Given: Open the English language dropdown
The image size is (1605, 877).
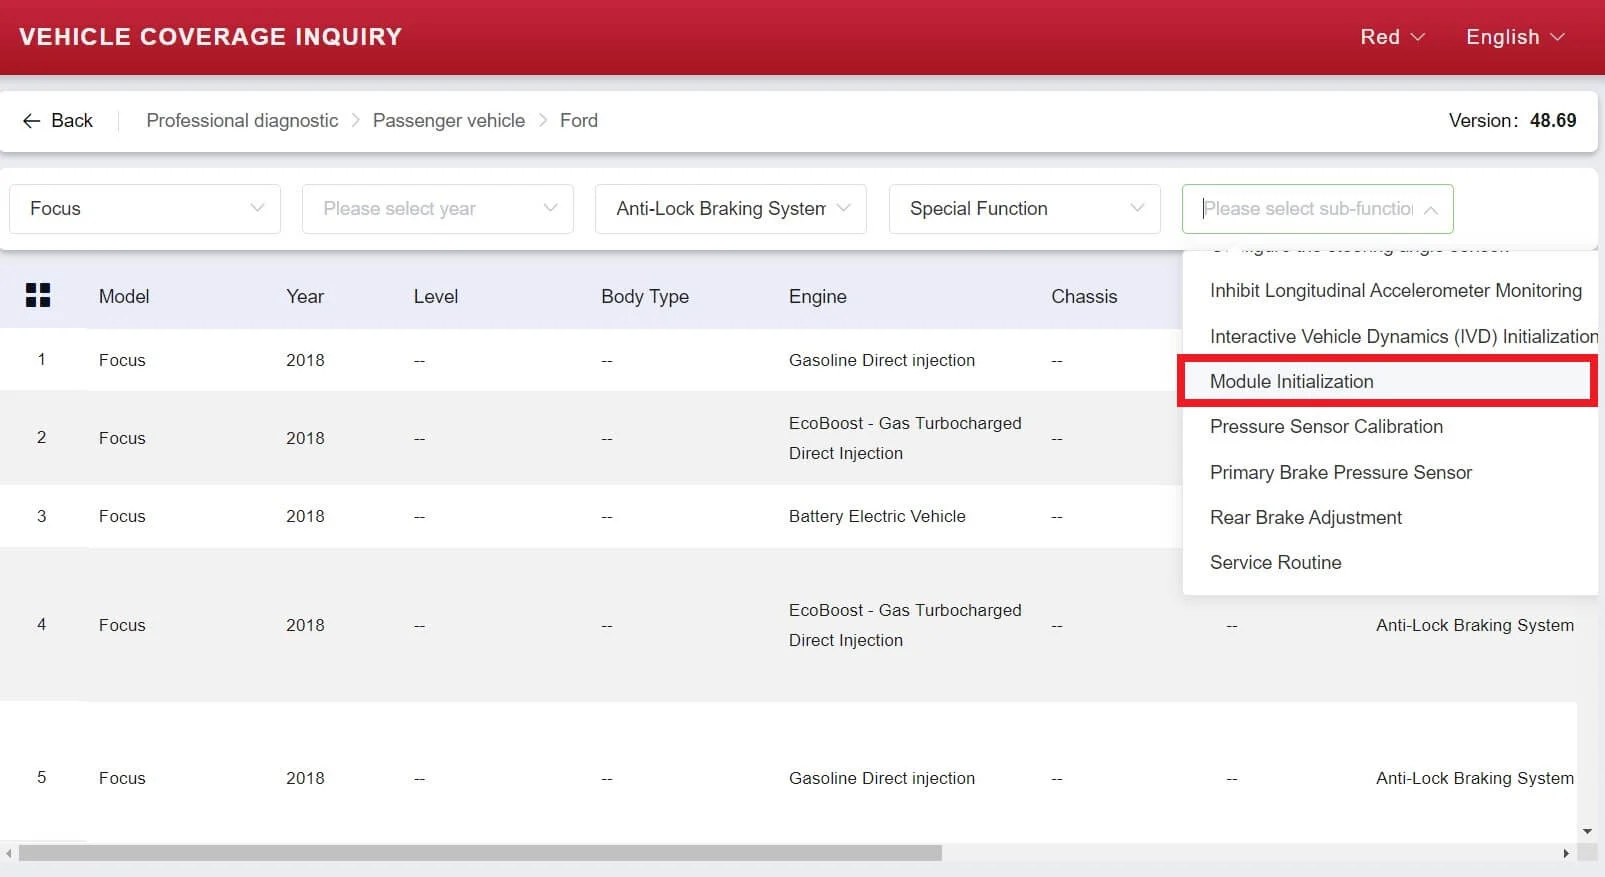Looking at the screenshot, I should coord(1514,37).
